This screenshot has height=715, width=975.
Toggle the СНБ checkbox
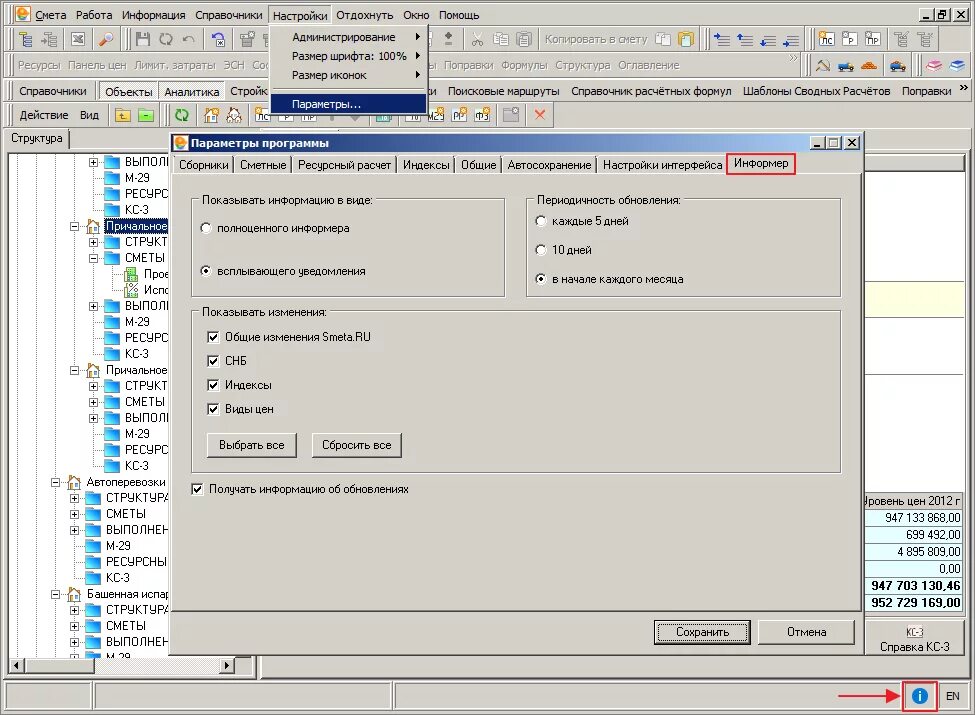pyautogui.click(x=213, y=361)
